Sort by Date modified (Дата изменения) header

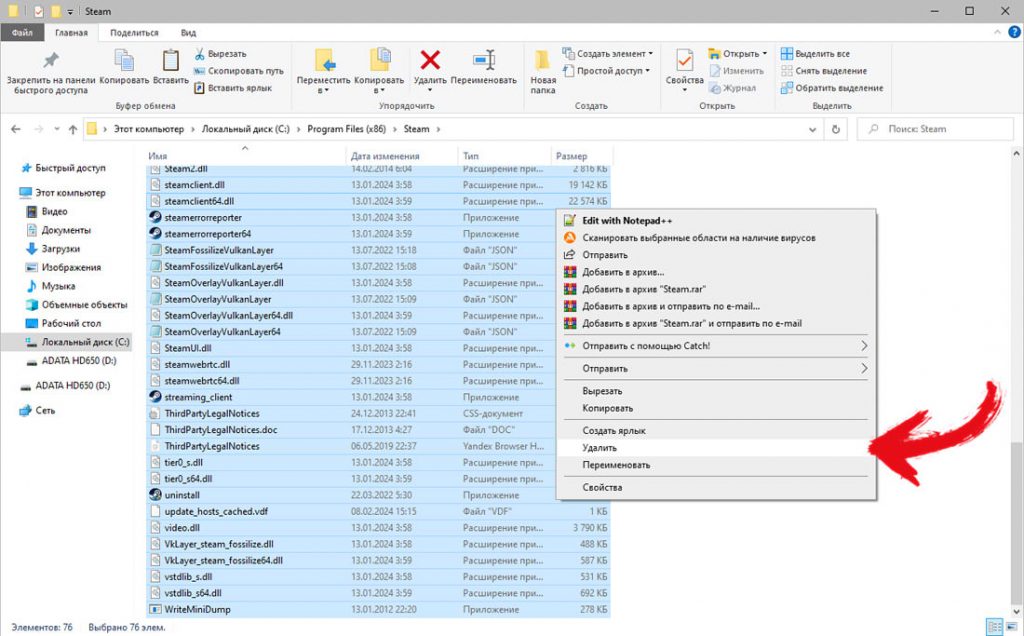pos(385,156)
